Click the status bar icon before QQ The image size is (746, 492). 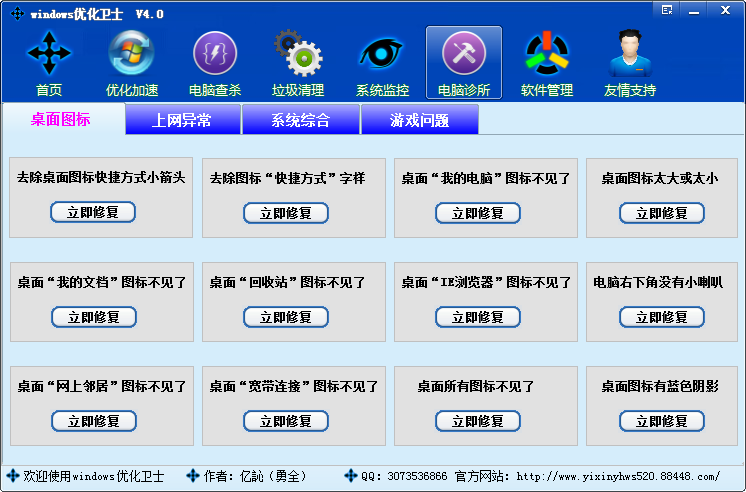click(351, 475)
